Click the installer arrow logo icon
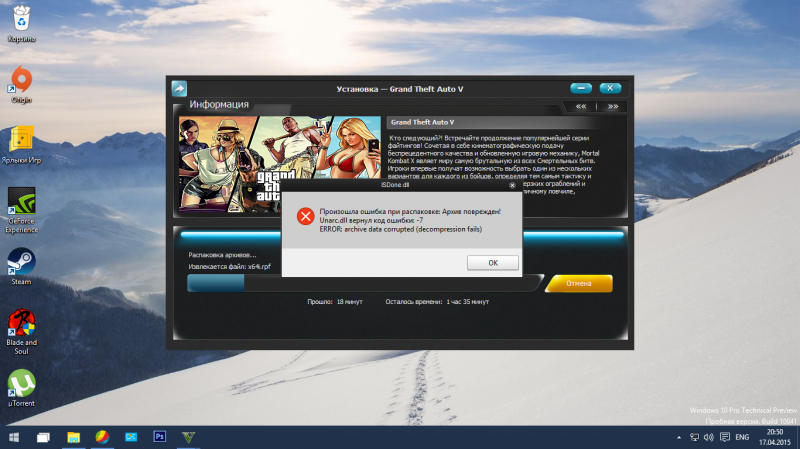 [180, 89]
